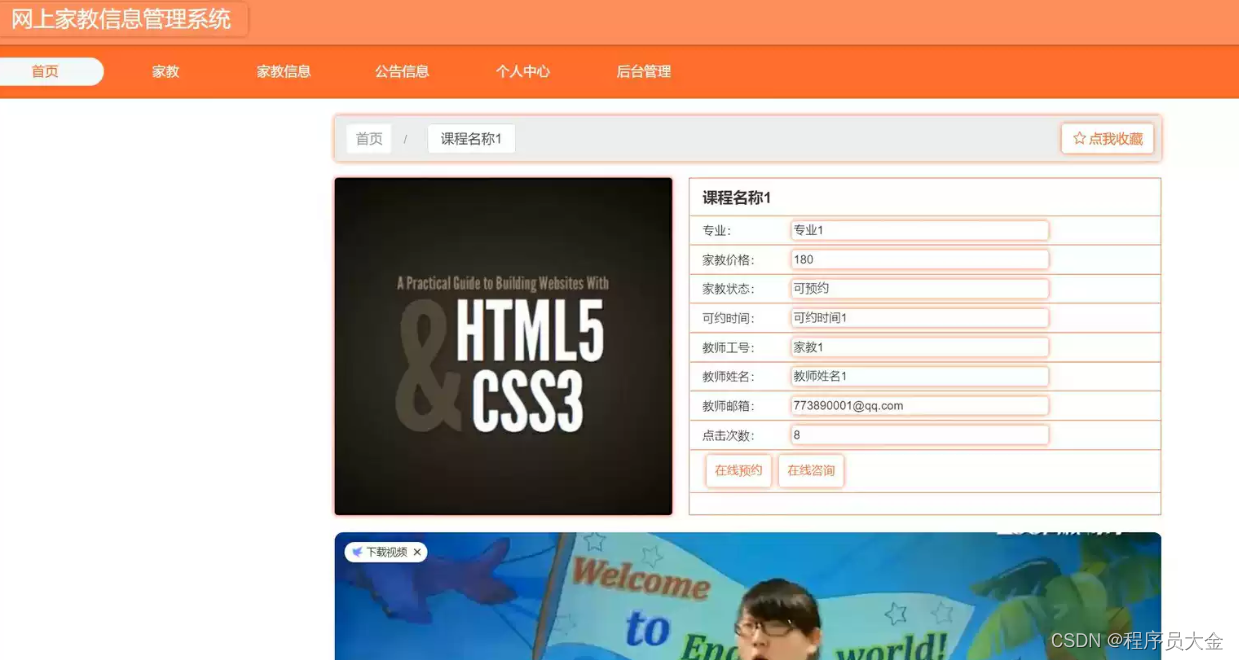
Task: Click the 点击次数: label text
Action: pos(728,436)
